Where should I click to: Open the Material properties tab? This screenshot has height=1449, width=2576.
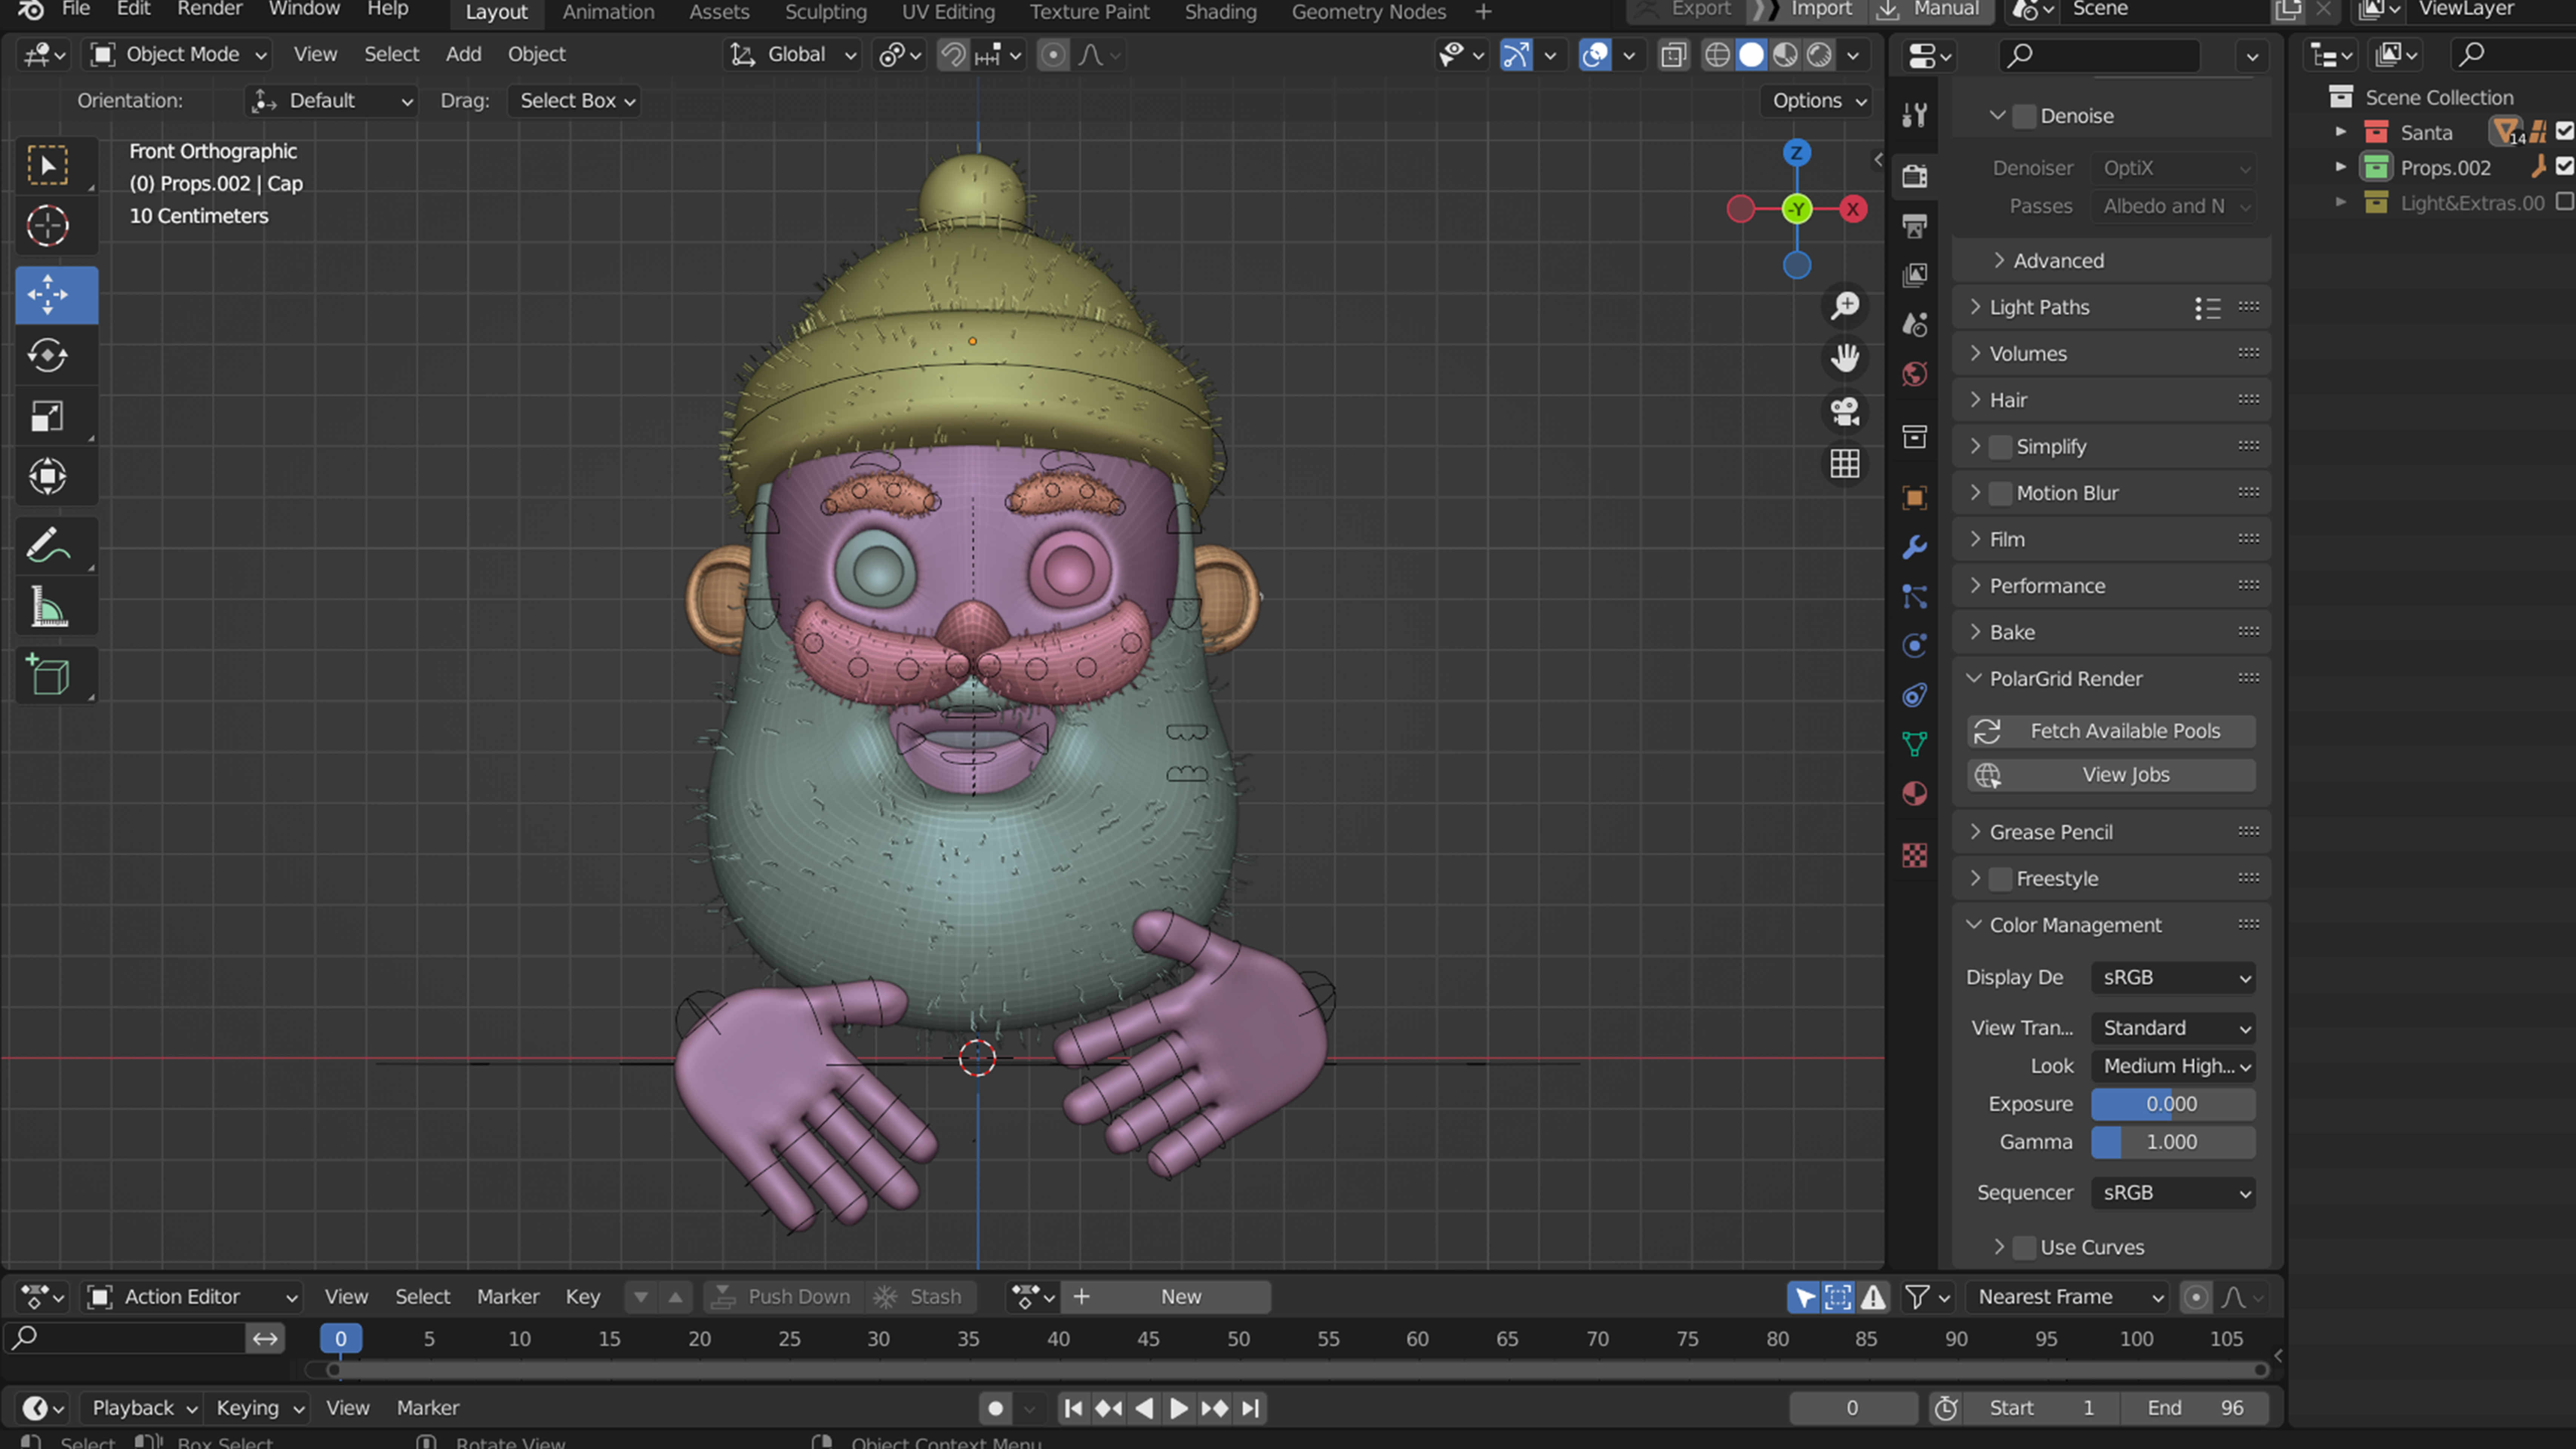tap(1915, 794)
